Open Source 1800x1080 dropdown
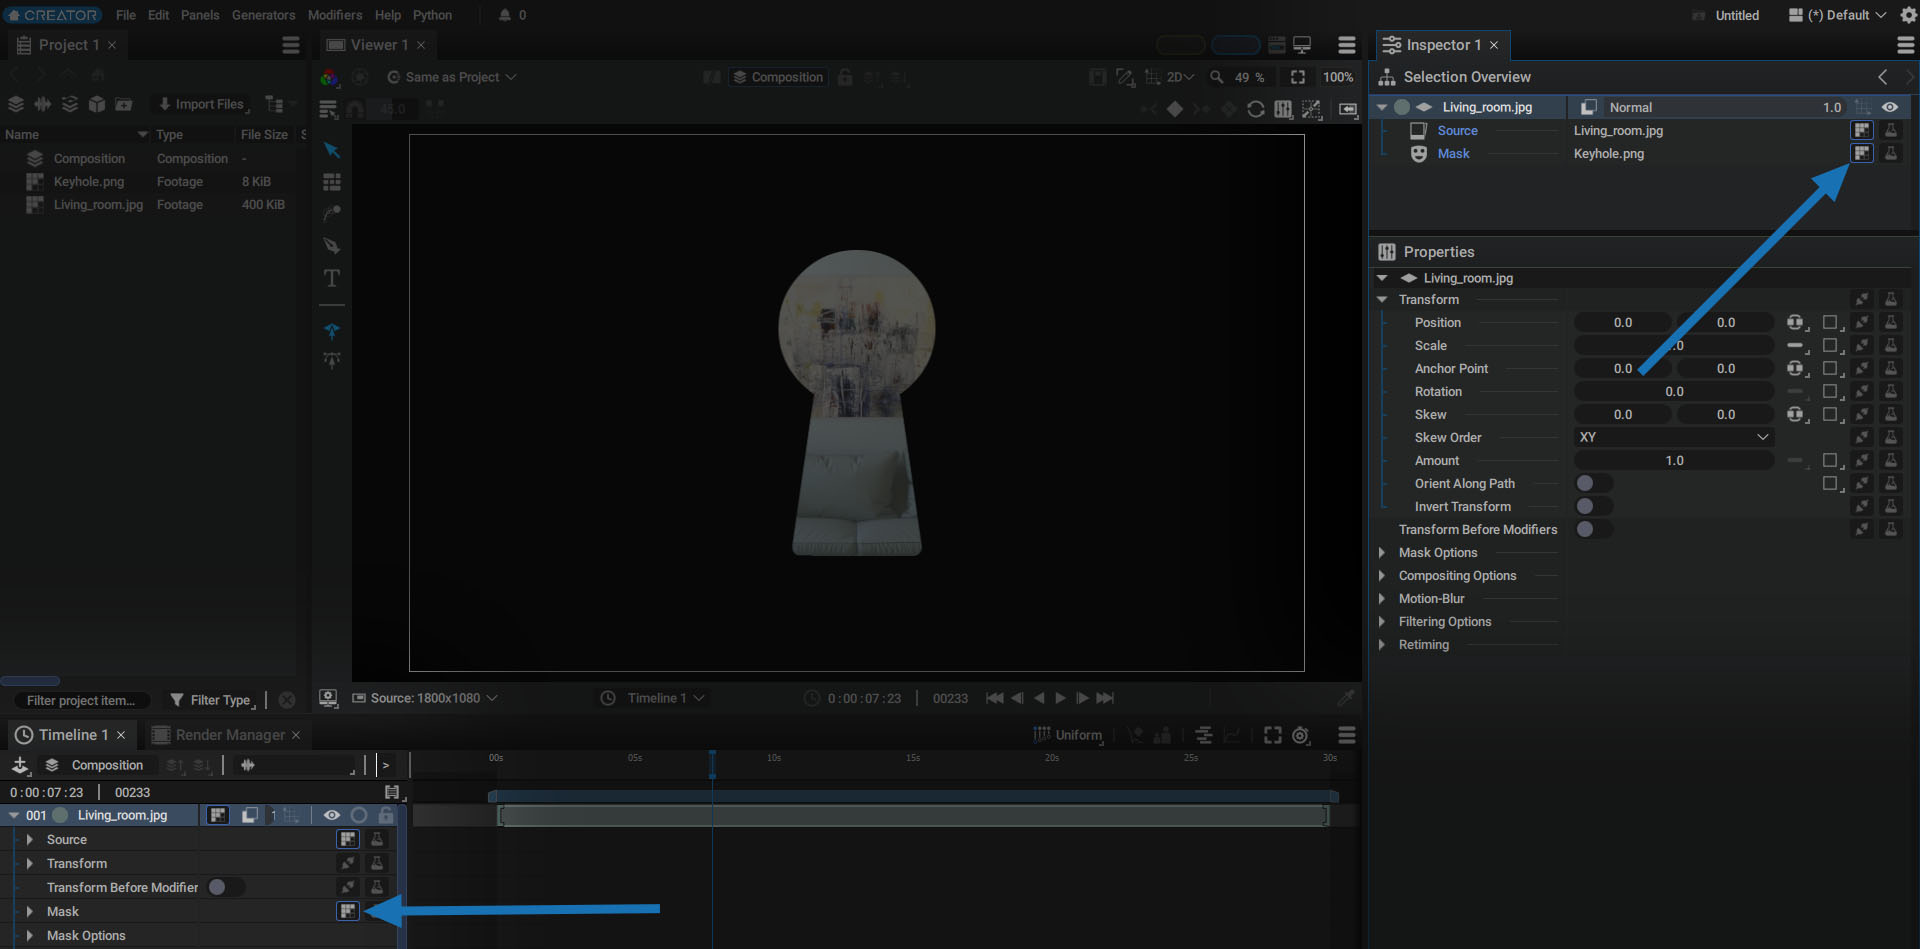 (425, 698)
